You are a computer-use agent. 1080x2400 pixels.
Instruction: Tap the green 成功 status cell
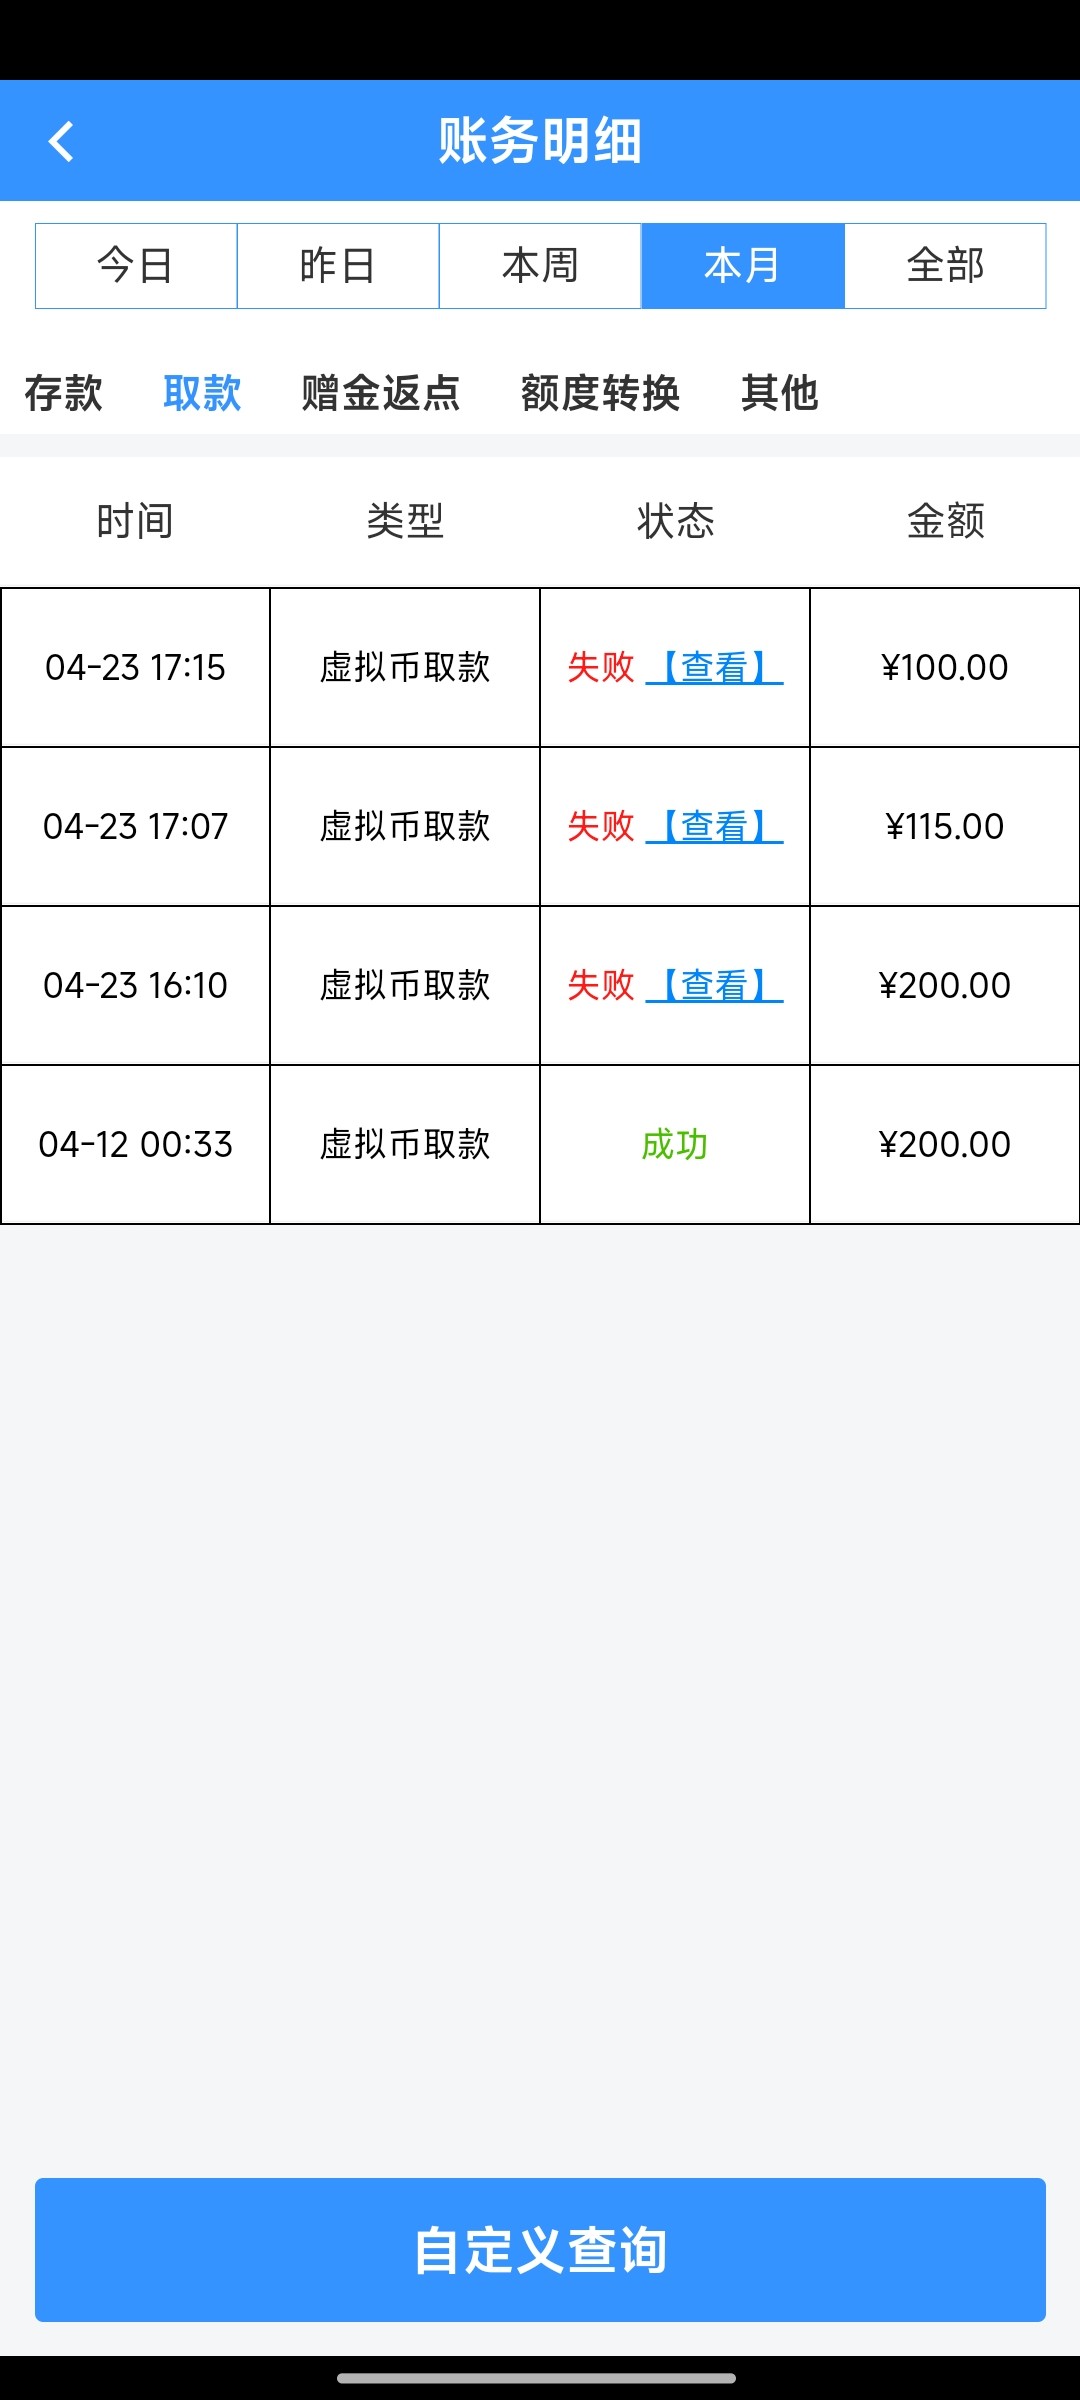click(x=674, y=1144)
